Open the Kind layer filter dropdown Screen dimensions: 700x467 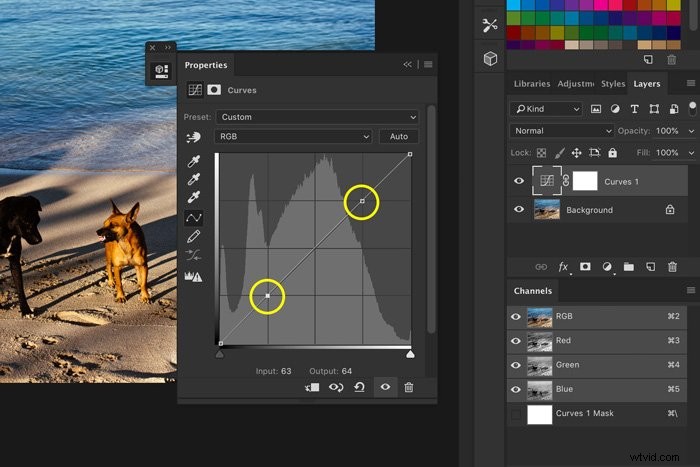[546, 109]
